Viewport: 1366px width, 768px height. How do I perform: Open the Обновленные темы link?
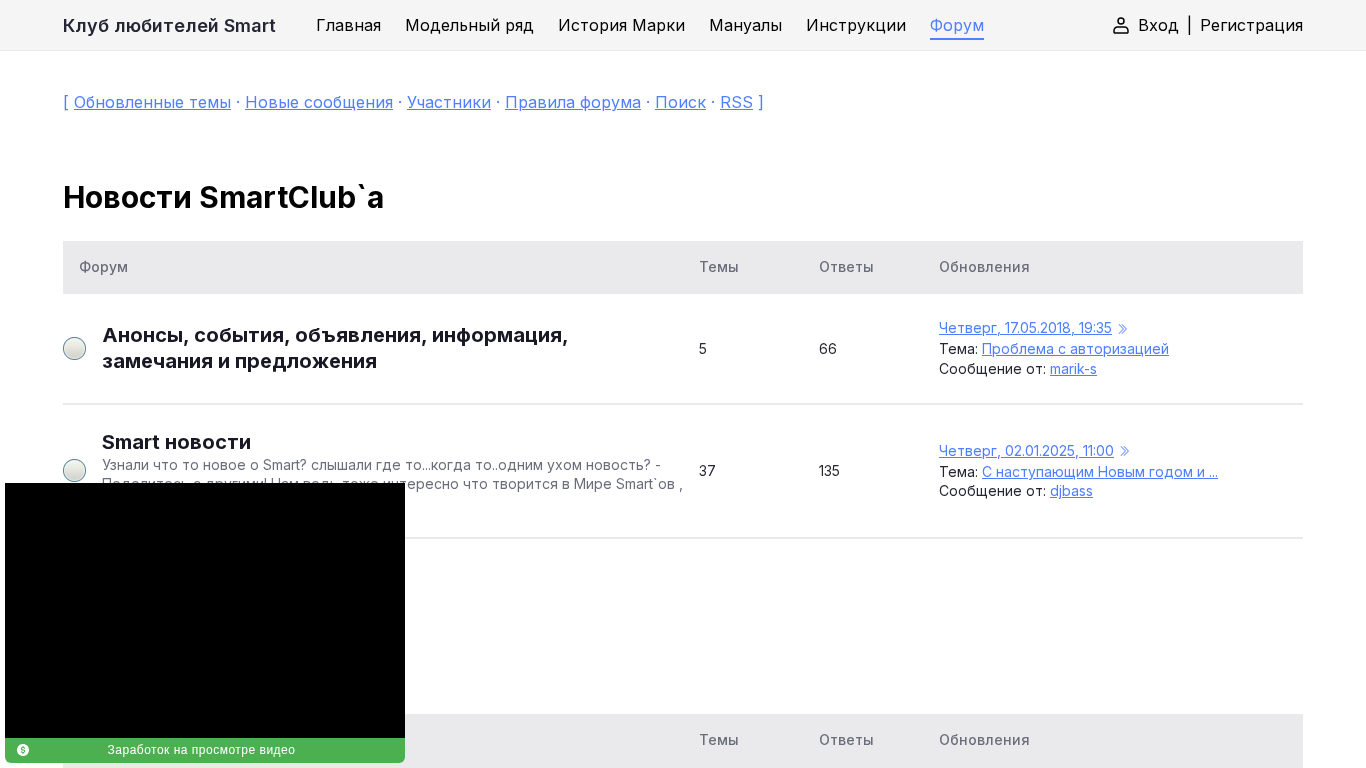[x=152, y=102]
